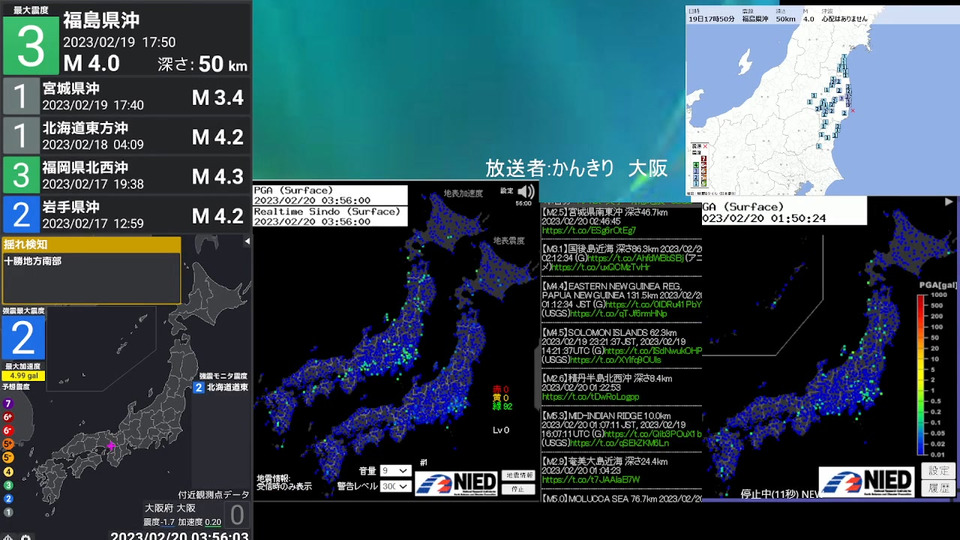Click the 停止 stop button

518,489
